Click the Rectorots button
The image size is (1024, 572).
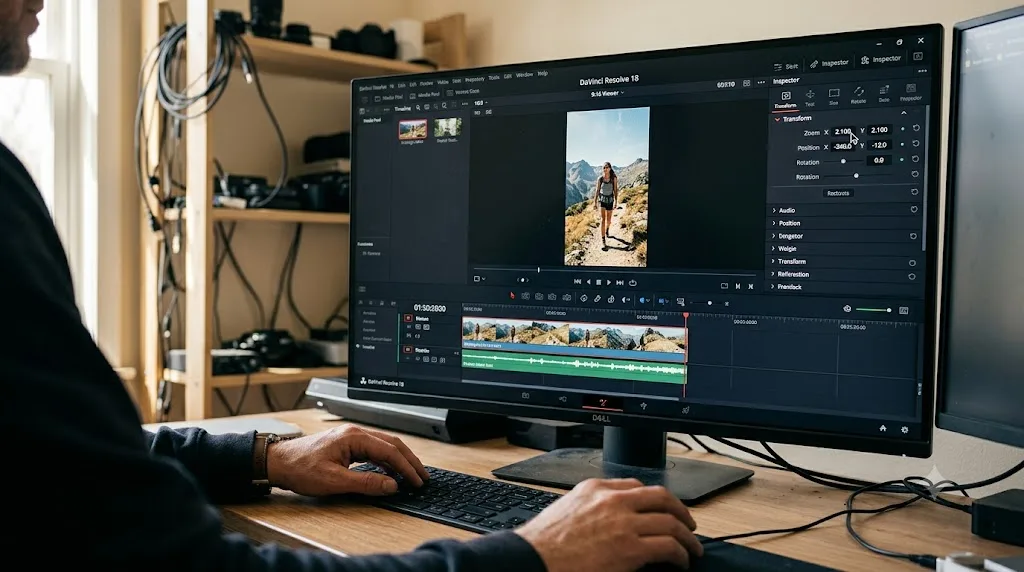(838, 193)
